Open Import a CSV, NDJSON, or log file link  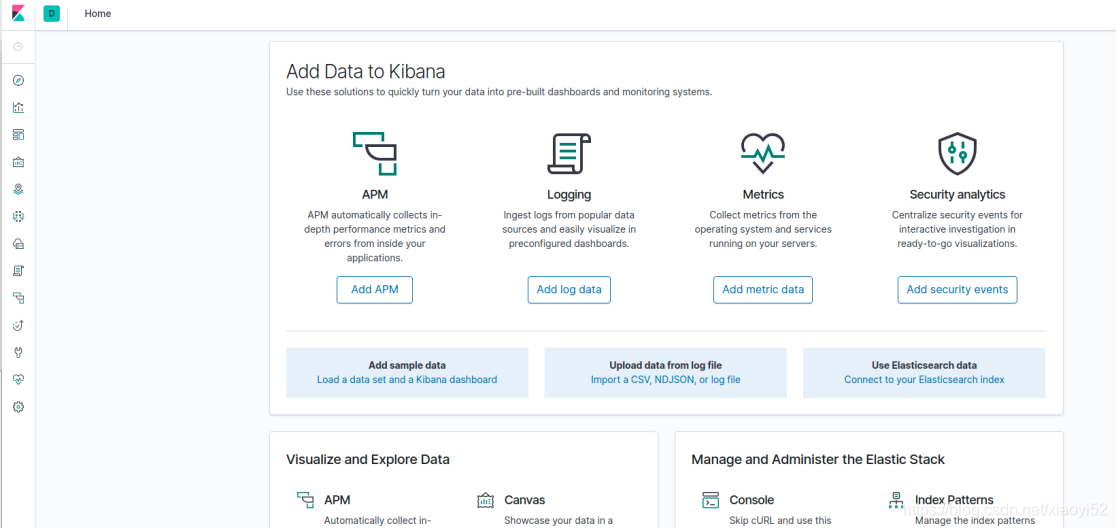click(665, 380)
